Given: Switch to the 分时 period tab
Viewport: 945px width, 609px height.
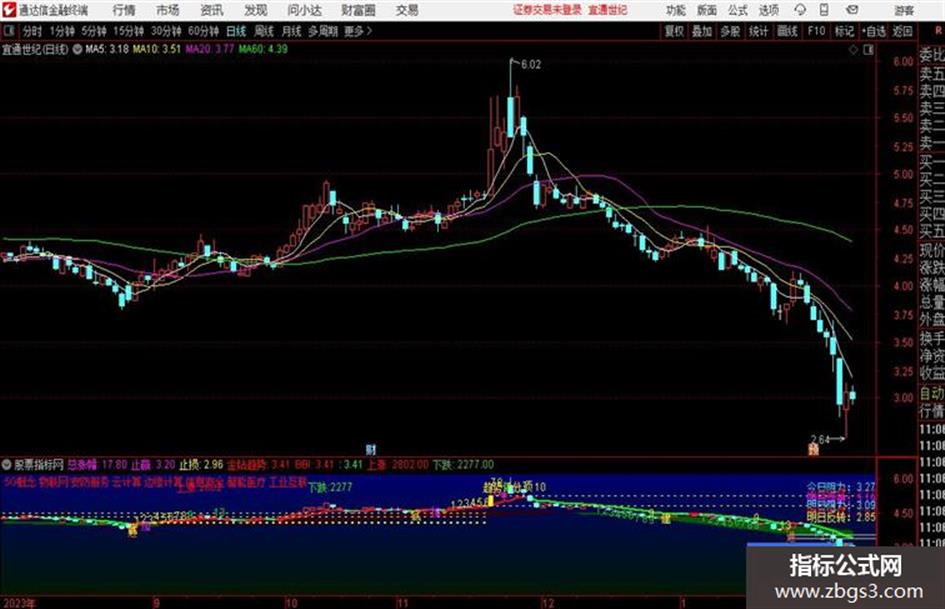Looking at the screenshot, I should [33, 31].
